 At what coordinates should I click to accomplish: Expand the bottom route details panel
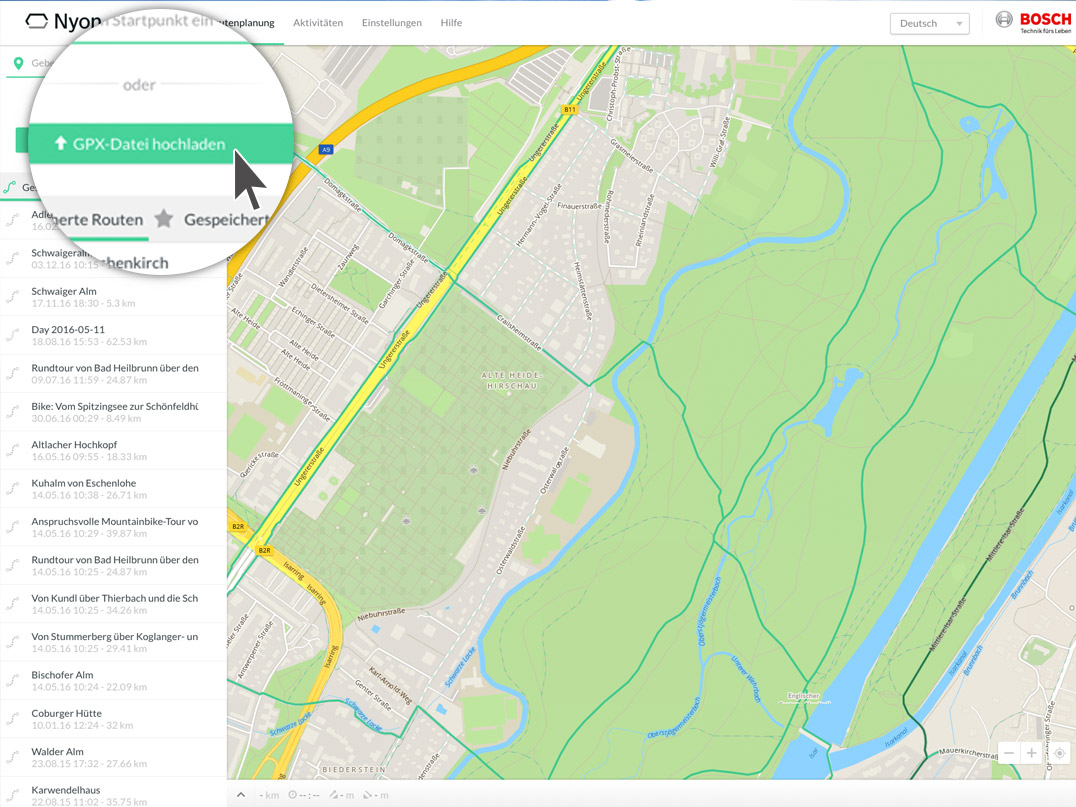coord(241,795)
